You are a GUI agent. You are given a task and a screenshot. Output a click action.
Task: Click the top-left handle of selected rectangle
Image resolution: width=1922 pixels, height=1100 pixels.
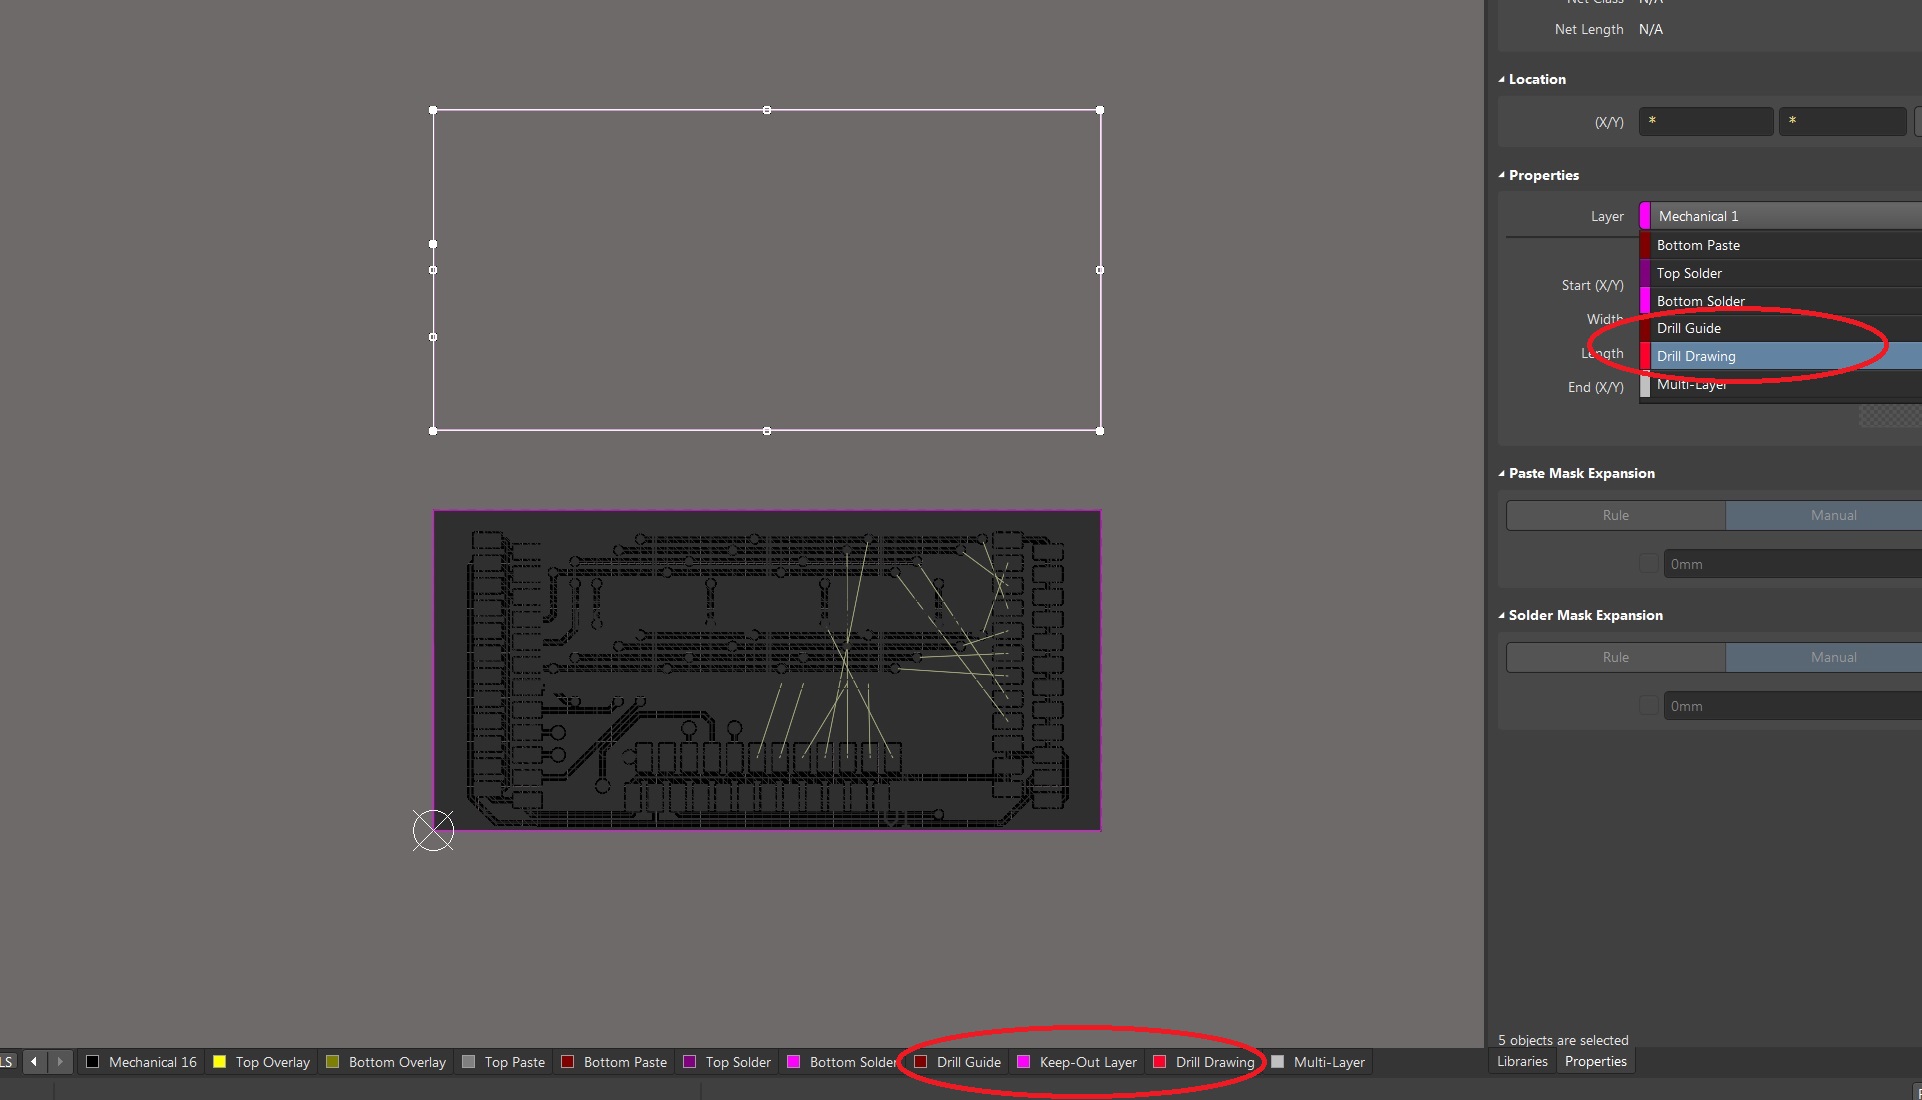[433, 110]
